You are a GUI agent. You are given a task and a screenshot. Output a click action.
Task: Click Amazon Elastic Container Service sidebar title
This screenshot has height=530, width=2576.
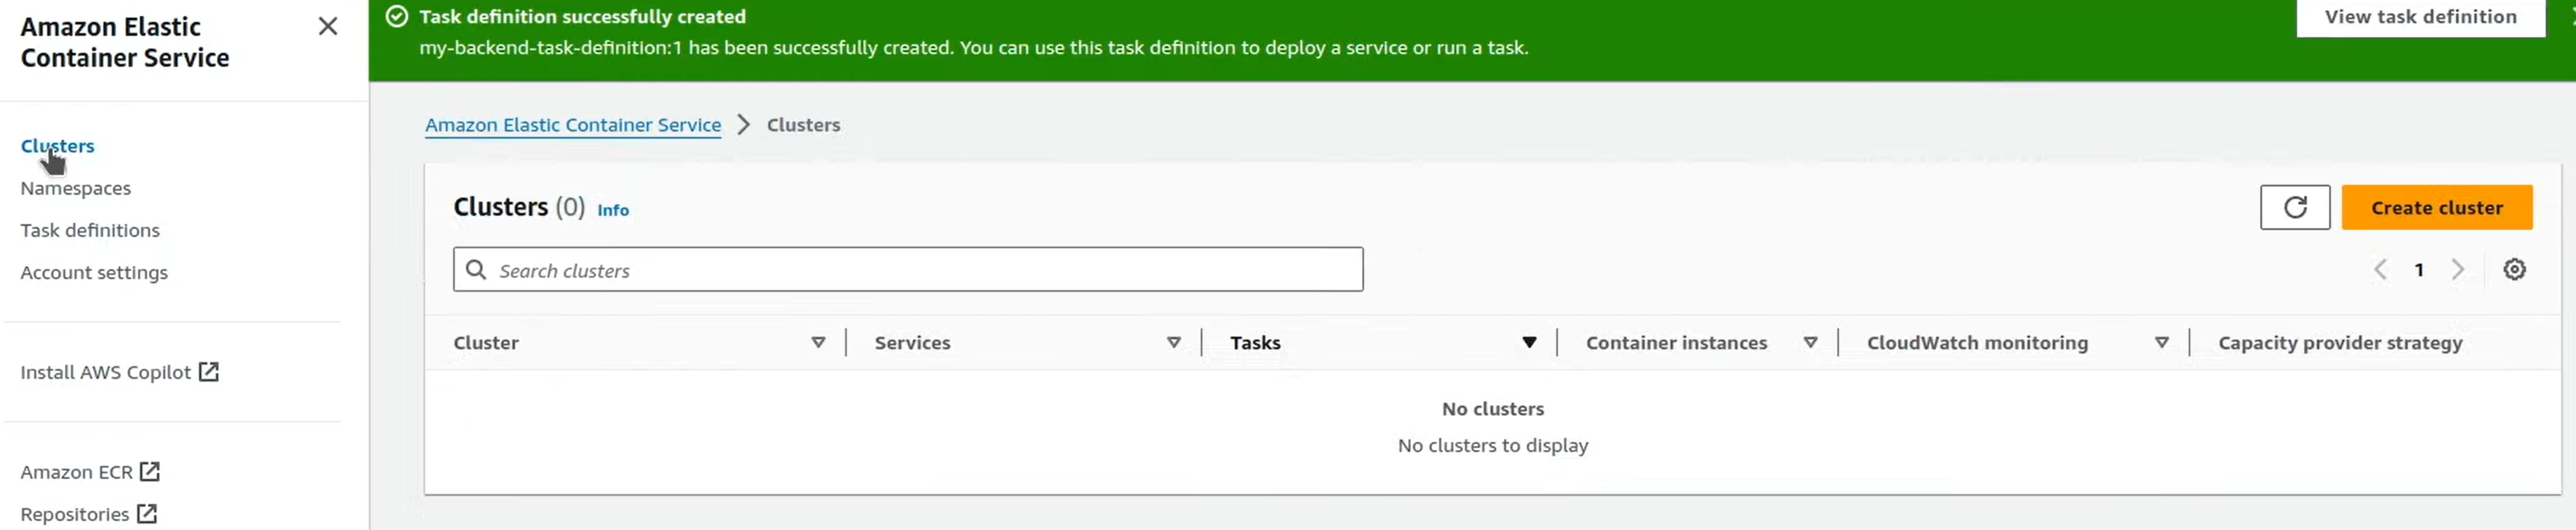coord(124,42)
